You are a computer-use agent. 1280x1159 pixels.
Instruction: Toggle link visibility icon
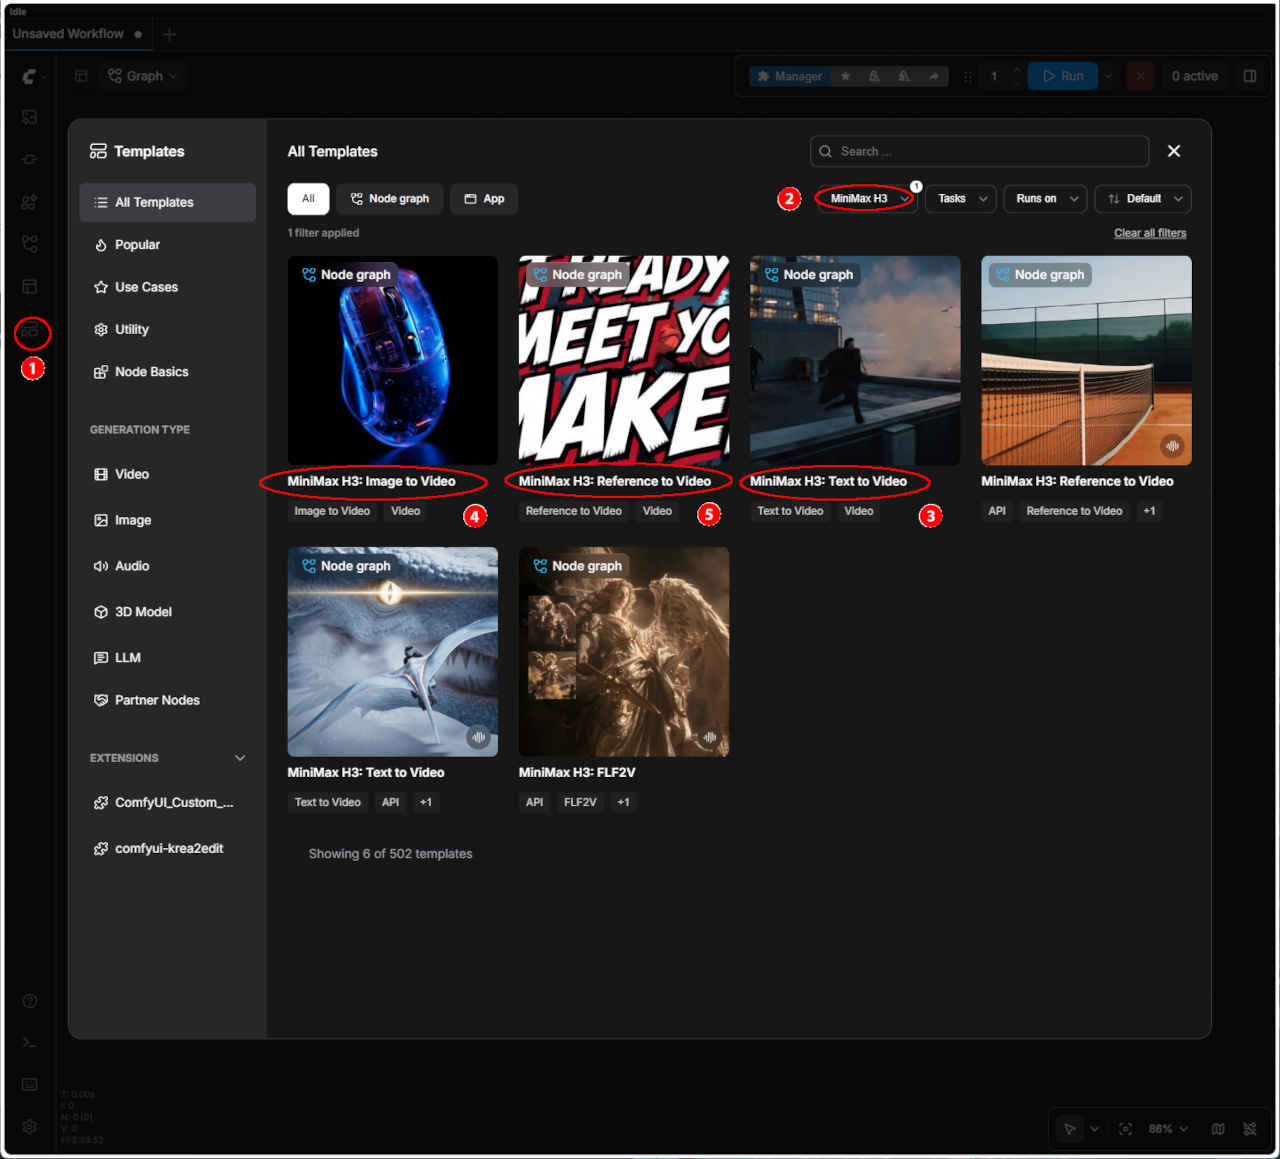coord(1250,1129)
